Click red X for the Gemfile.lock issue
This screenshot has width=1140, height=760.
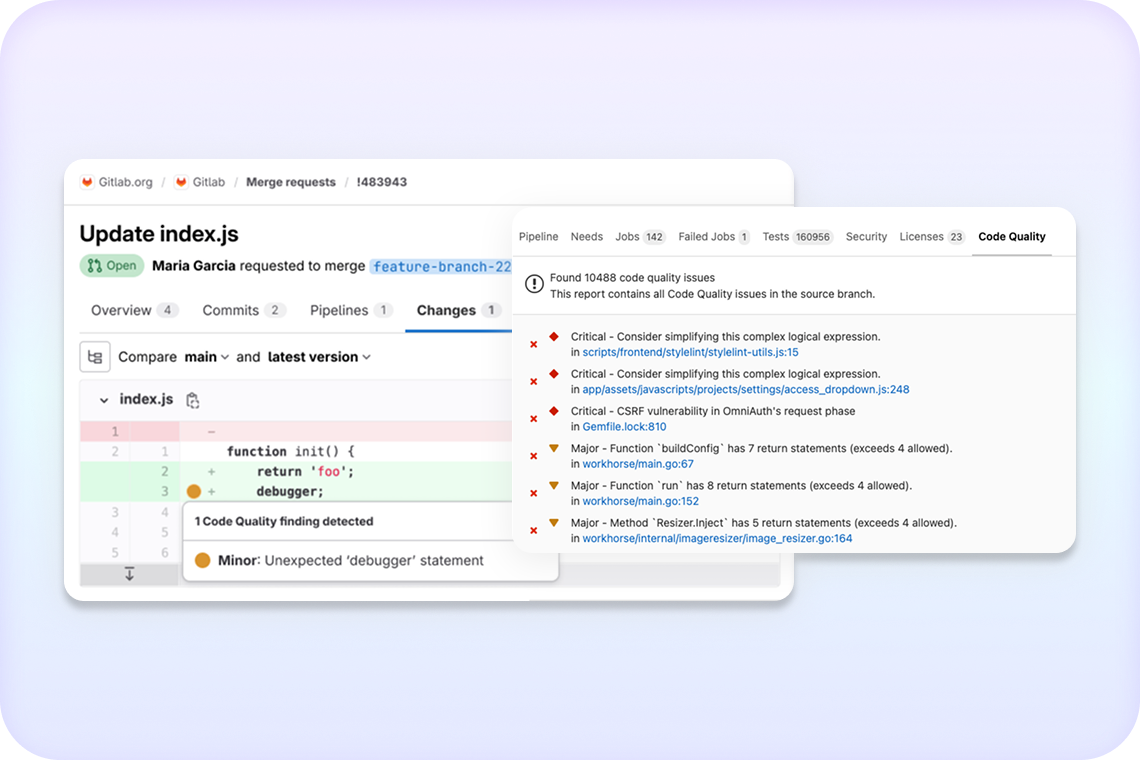534,419
